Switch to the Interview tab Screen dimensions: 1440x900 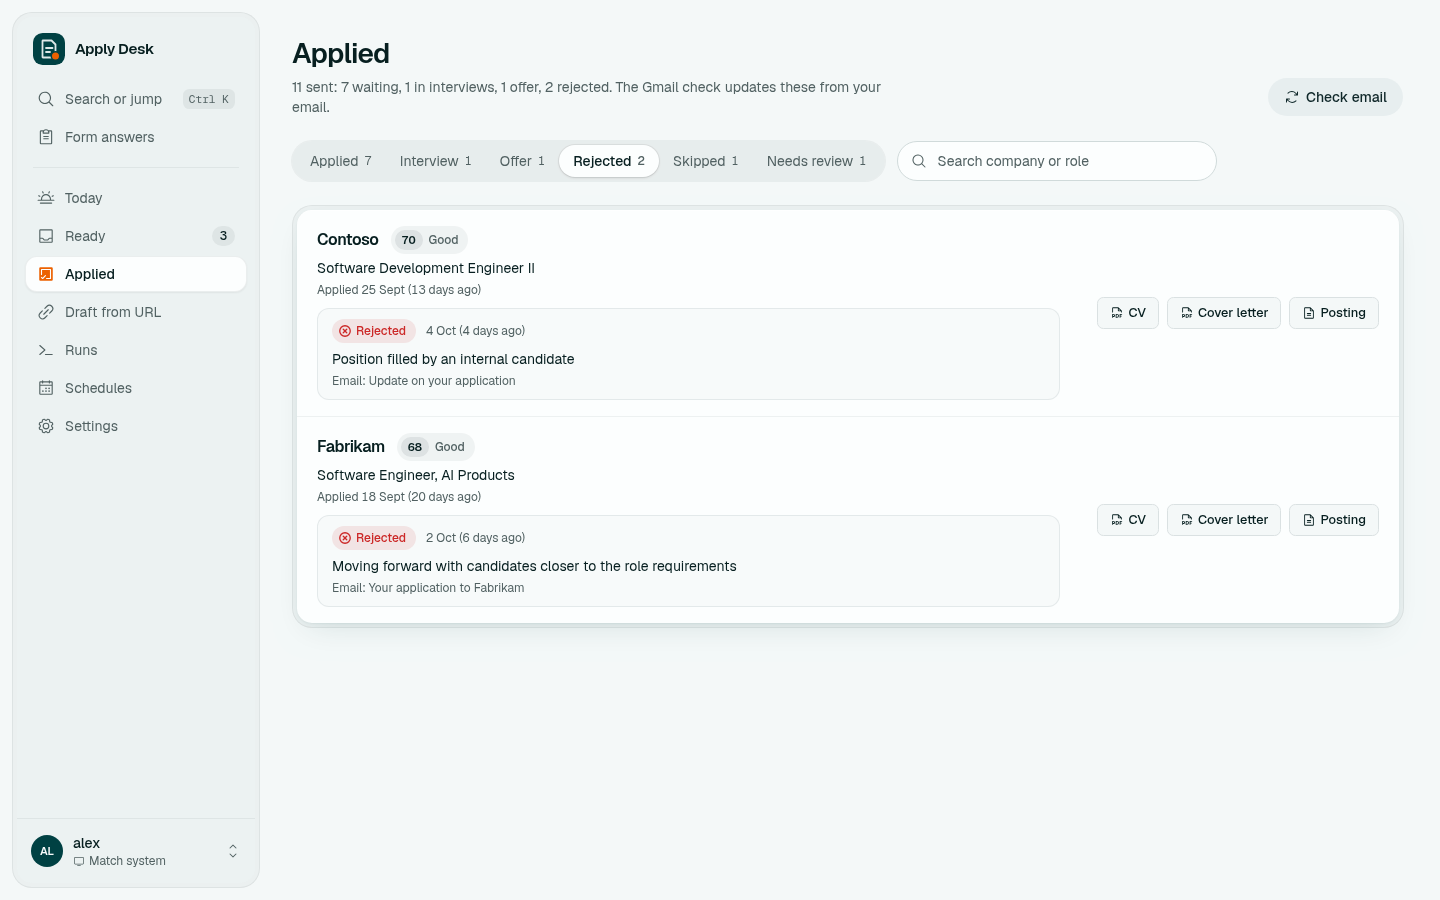[435, 161]
